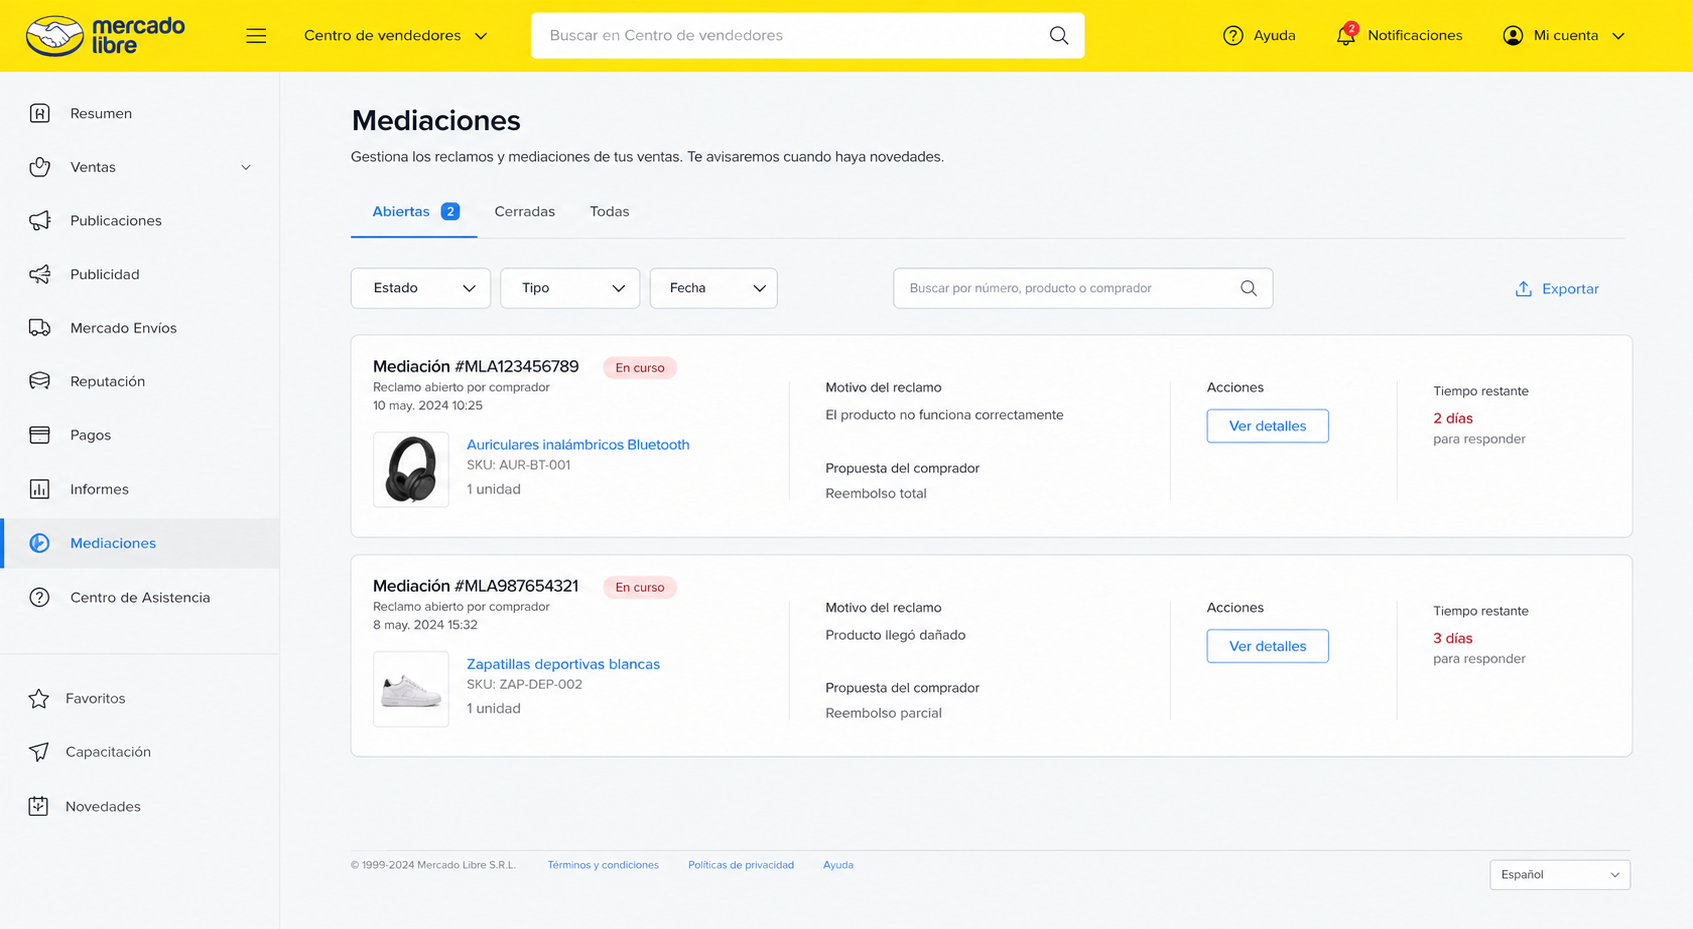Open the Políticas de privacidad link

click(741, 865)
